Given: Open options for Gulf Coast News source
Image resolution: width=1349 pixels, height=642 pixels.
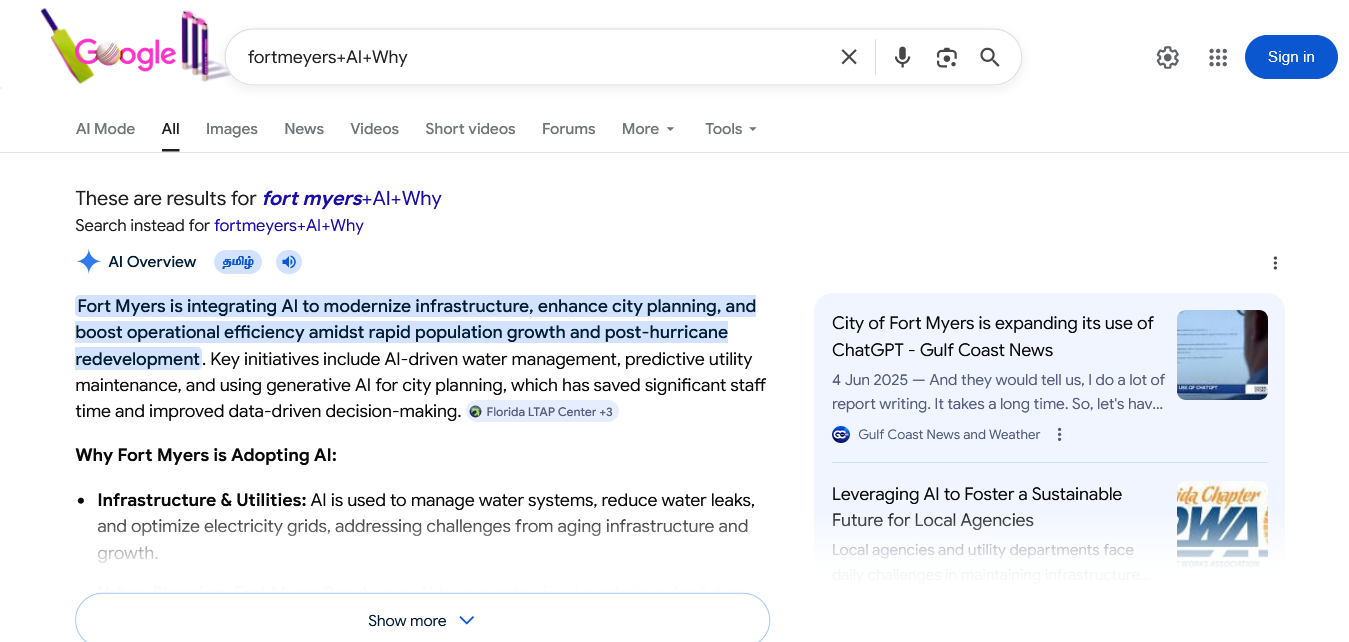Looking at the screenshot, I should click(1060, 435).
